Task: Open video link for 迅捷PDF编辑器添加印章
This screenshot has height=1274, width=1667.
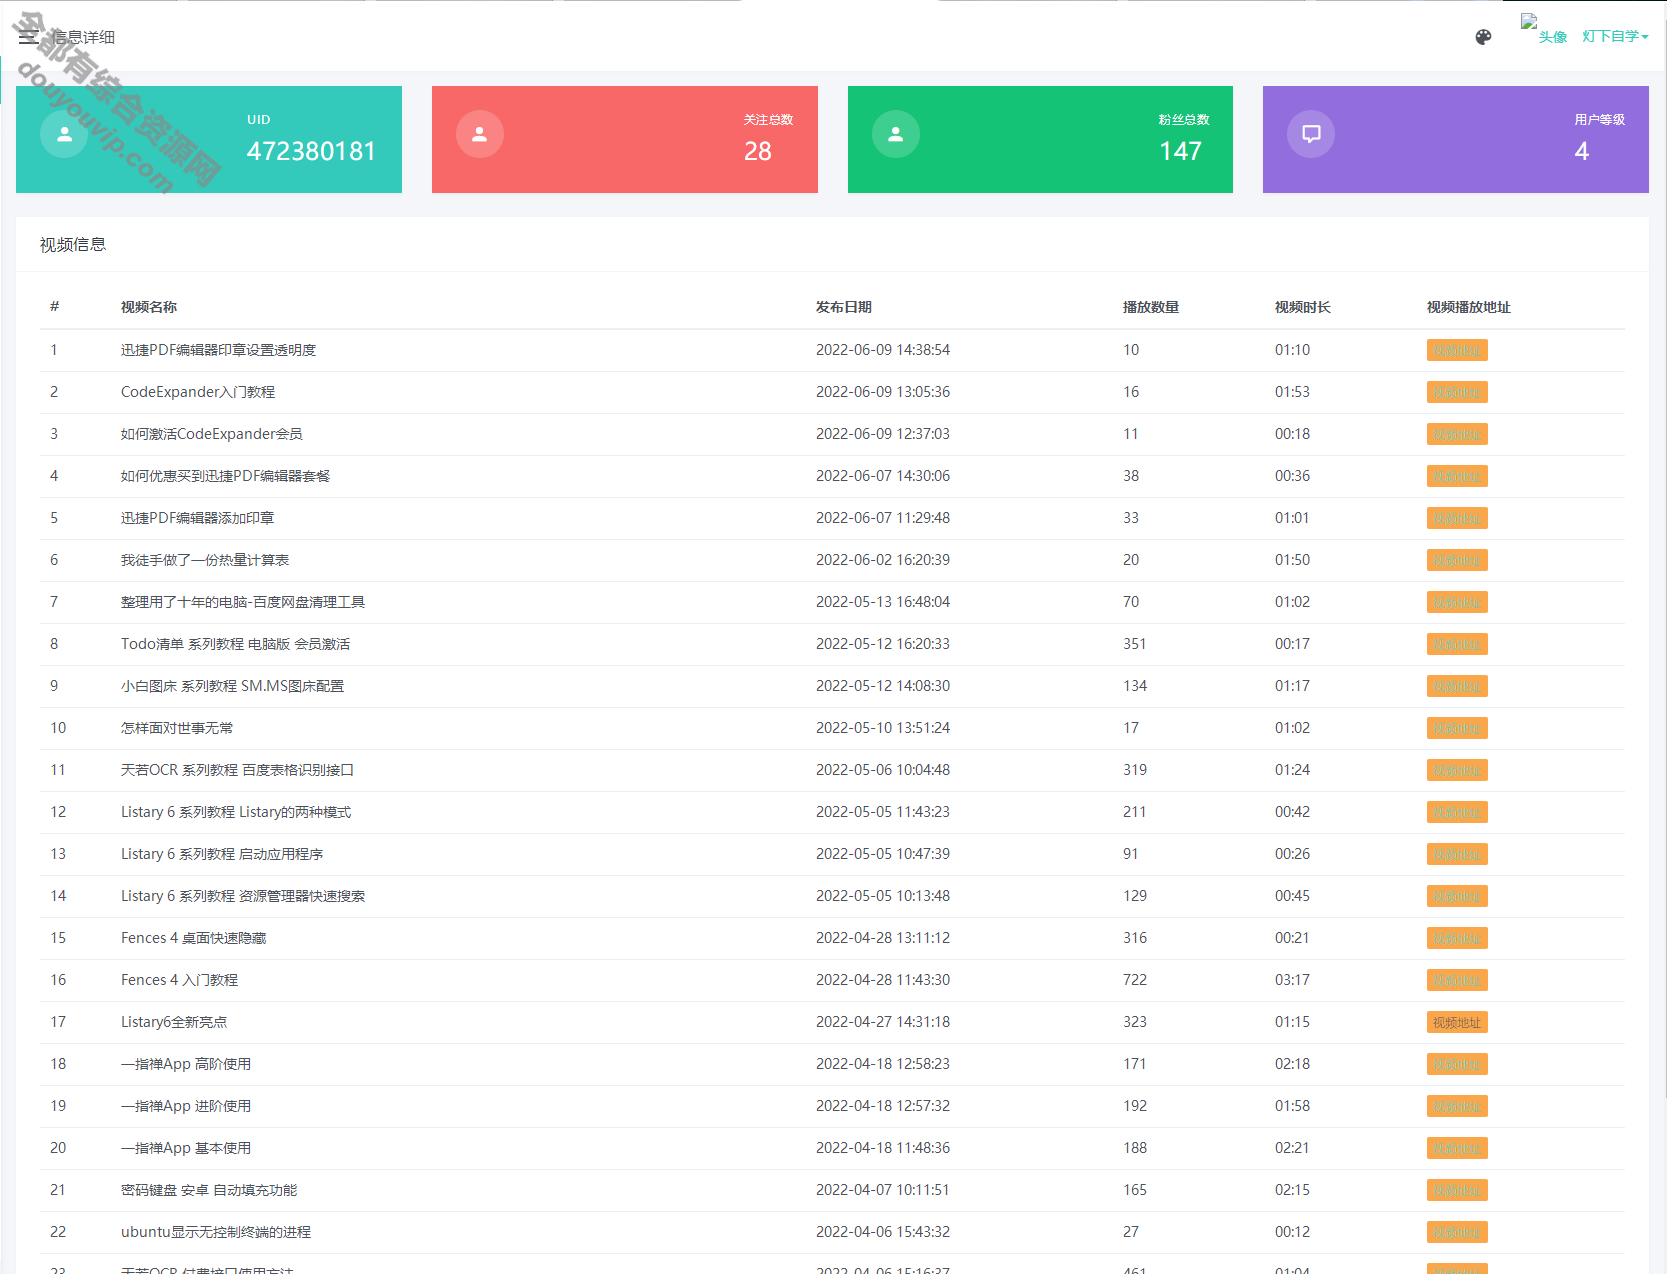Action: tap(1457, 518)
